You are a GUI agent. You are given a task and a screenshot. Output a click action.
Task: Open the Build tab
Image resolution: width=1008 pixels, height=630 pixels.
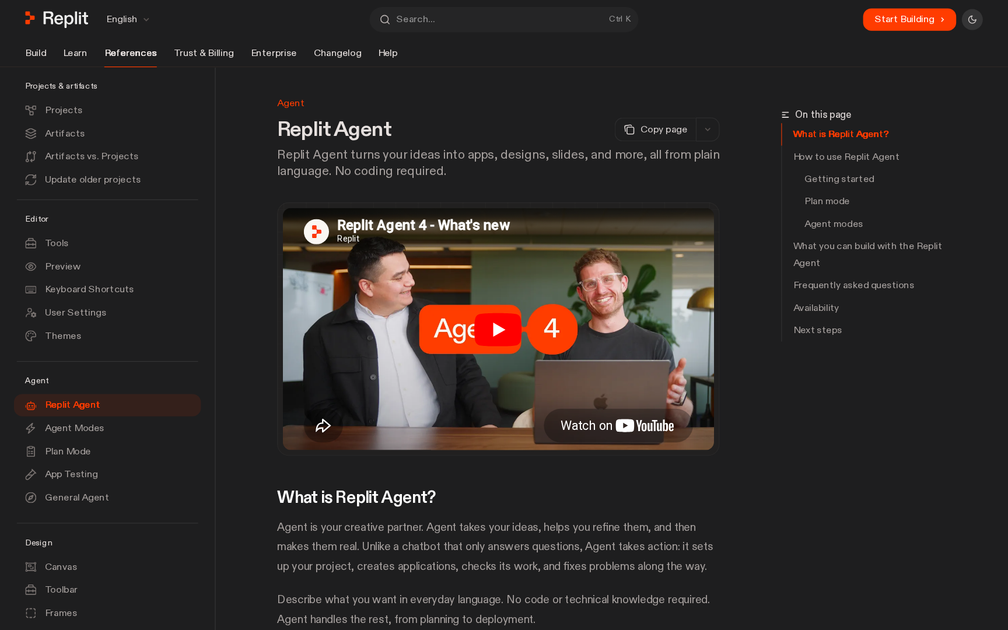point(36,53)
